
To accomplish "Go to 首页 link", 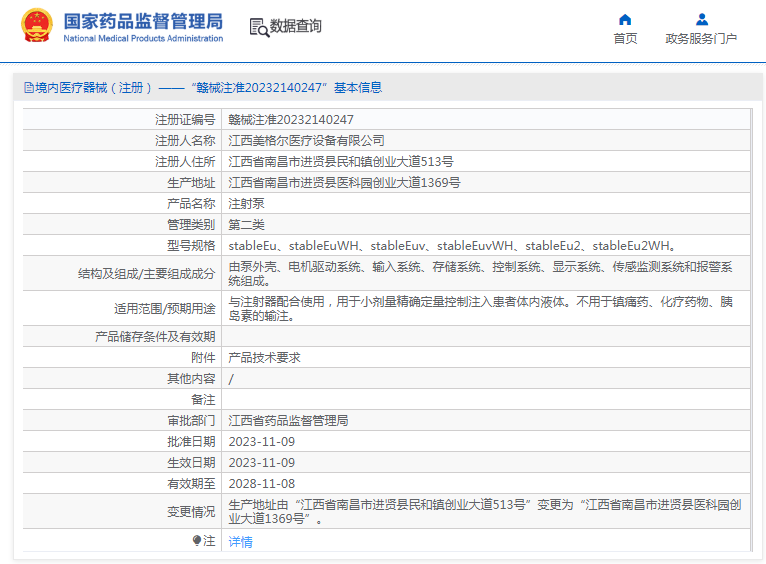I will (625, 39).
